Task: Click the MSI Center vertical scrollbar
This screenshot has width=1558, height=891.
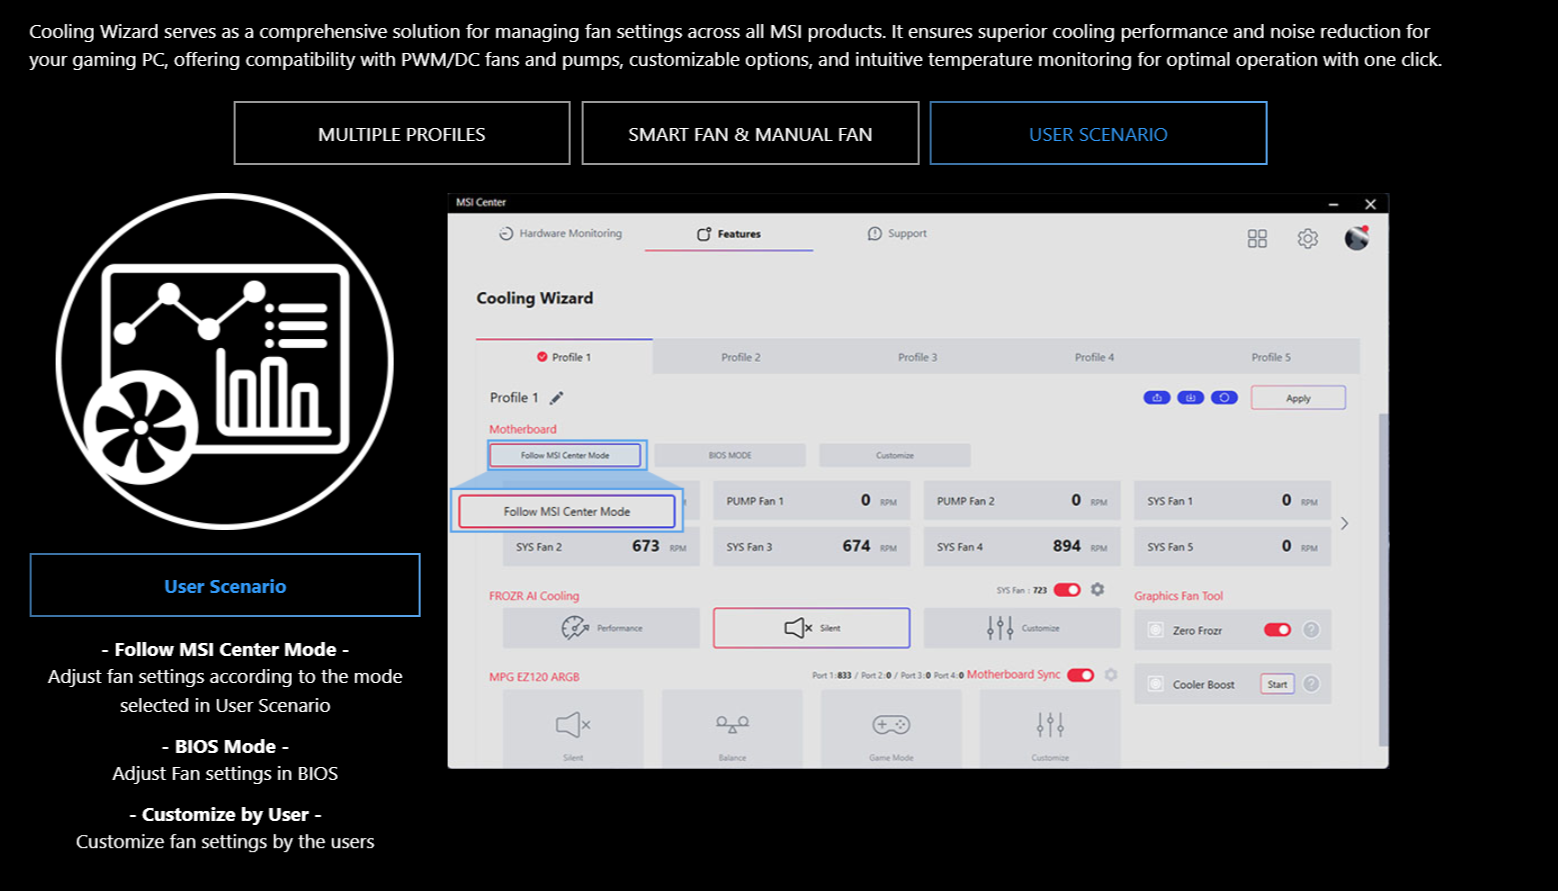Action: click(1384, 580)
